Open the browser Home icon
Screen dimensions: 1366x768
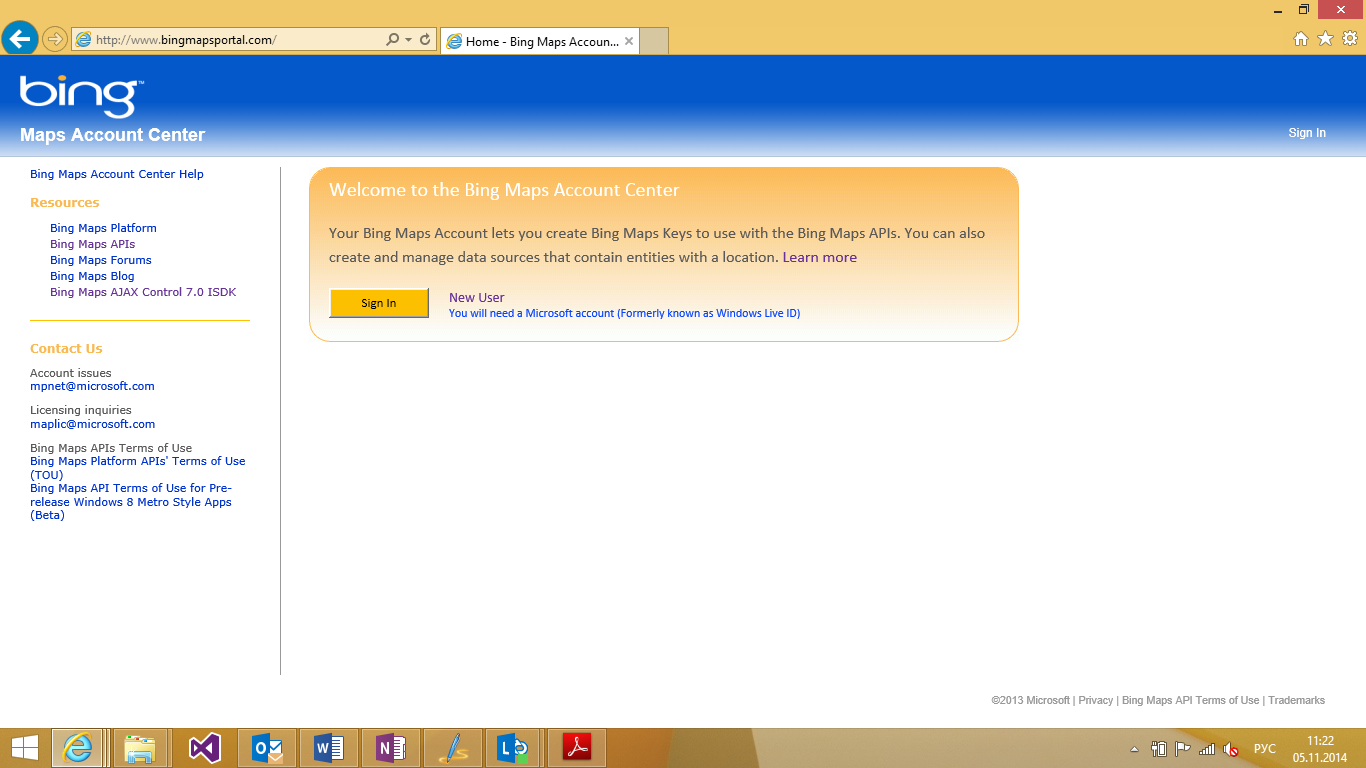coord(1301,39)
